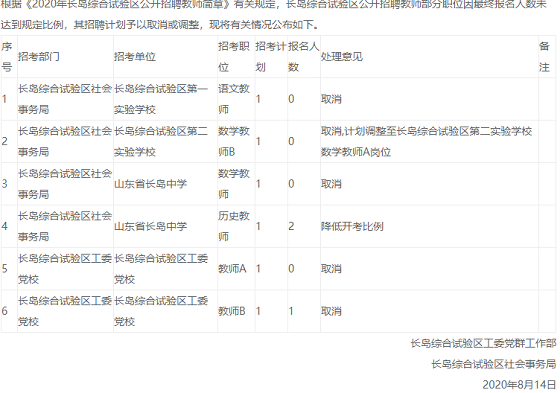Image resolution: width=560 pixels, height=393 pixels.
Task: Click the 长岛综合试验区社会事务局 signature line
Action: [x=494, y=364]
